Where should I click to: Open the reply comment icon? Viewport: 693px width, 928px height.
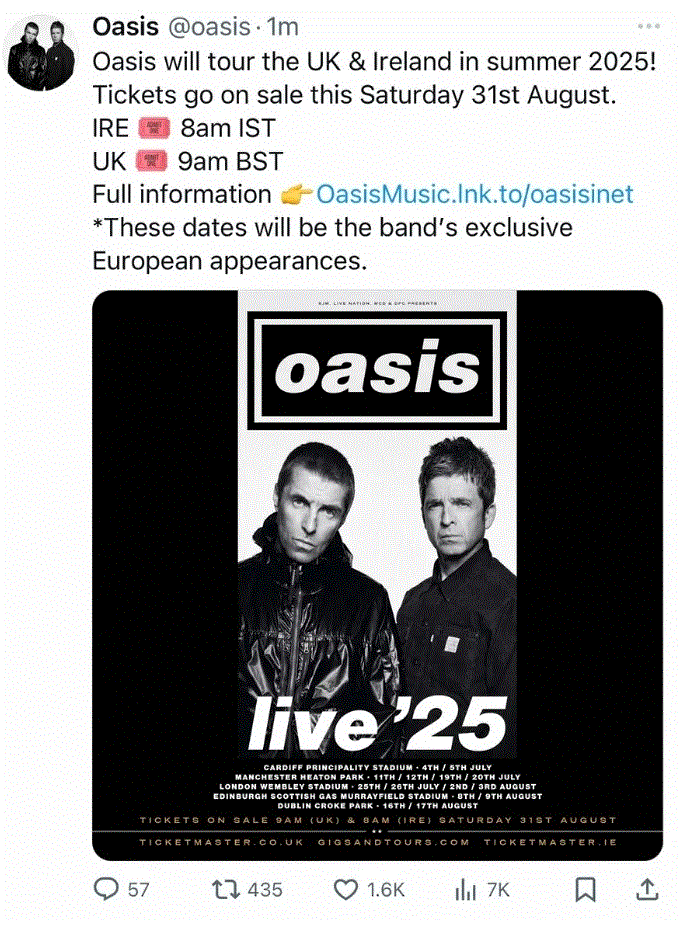click(x=107, y=889)
